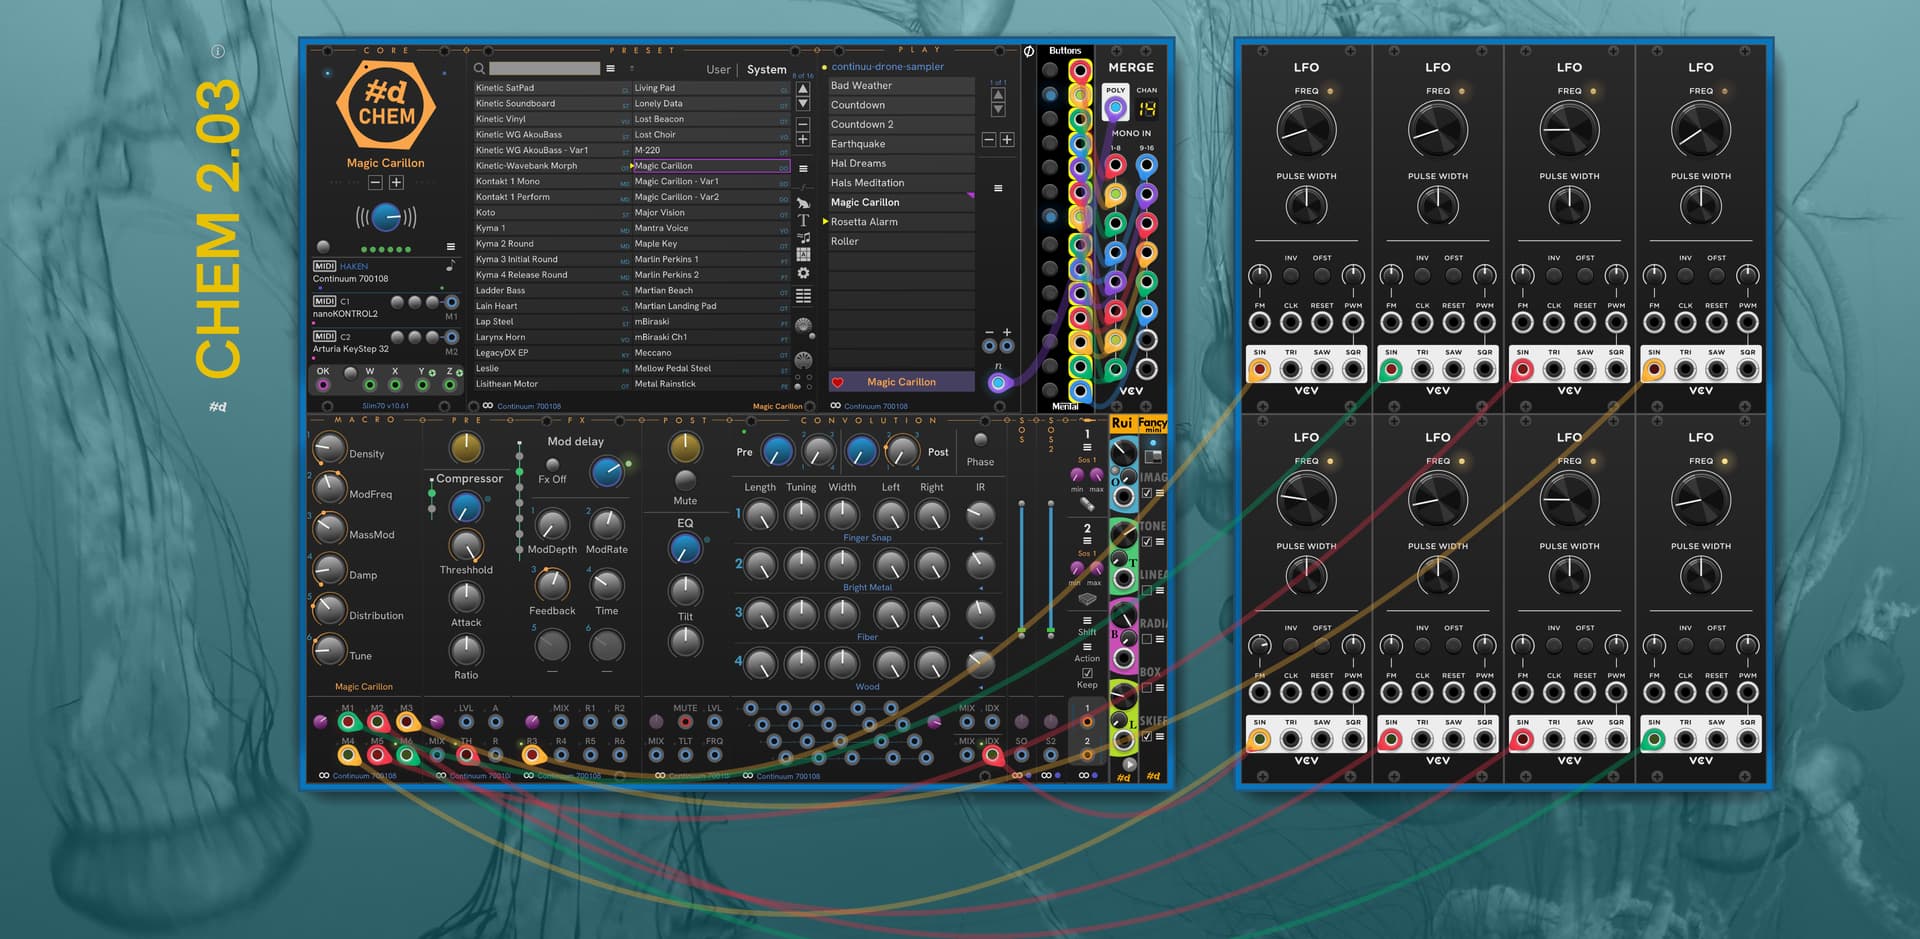Click the gear settings icon in the Preset toolbar
The image size is (1920, 939).
tap(803, 273)
